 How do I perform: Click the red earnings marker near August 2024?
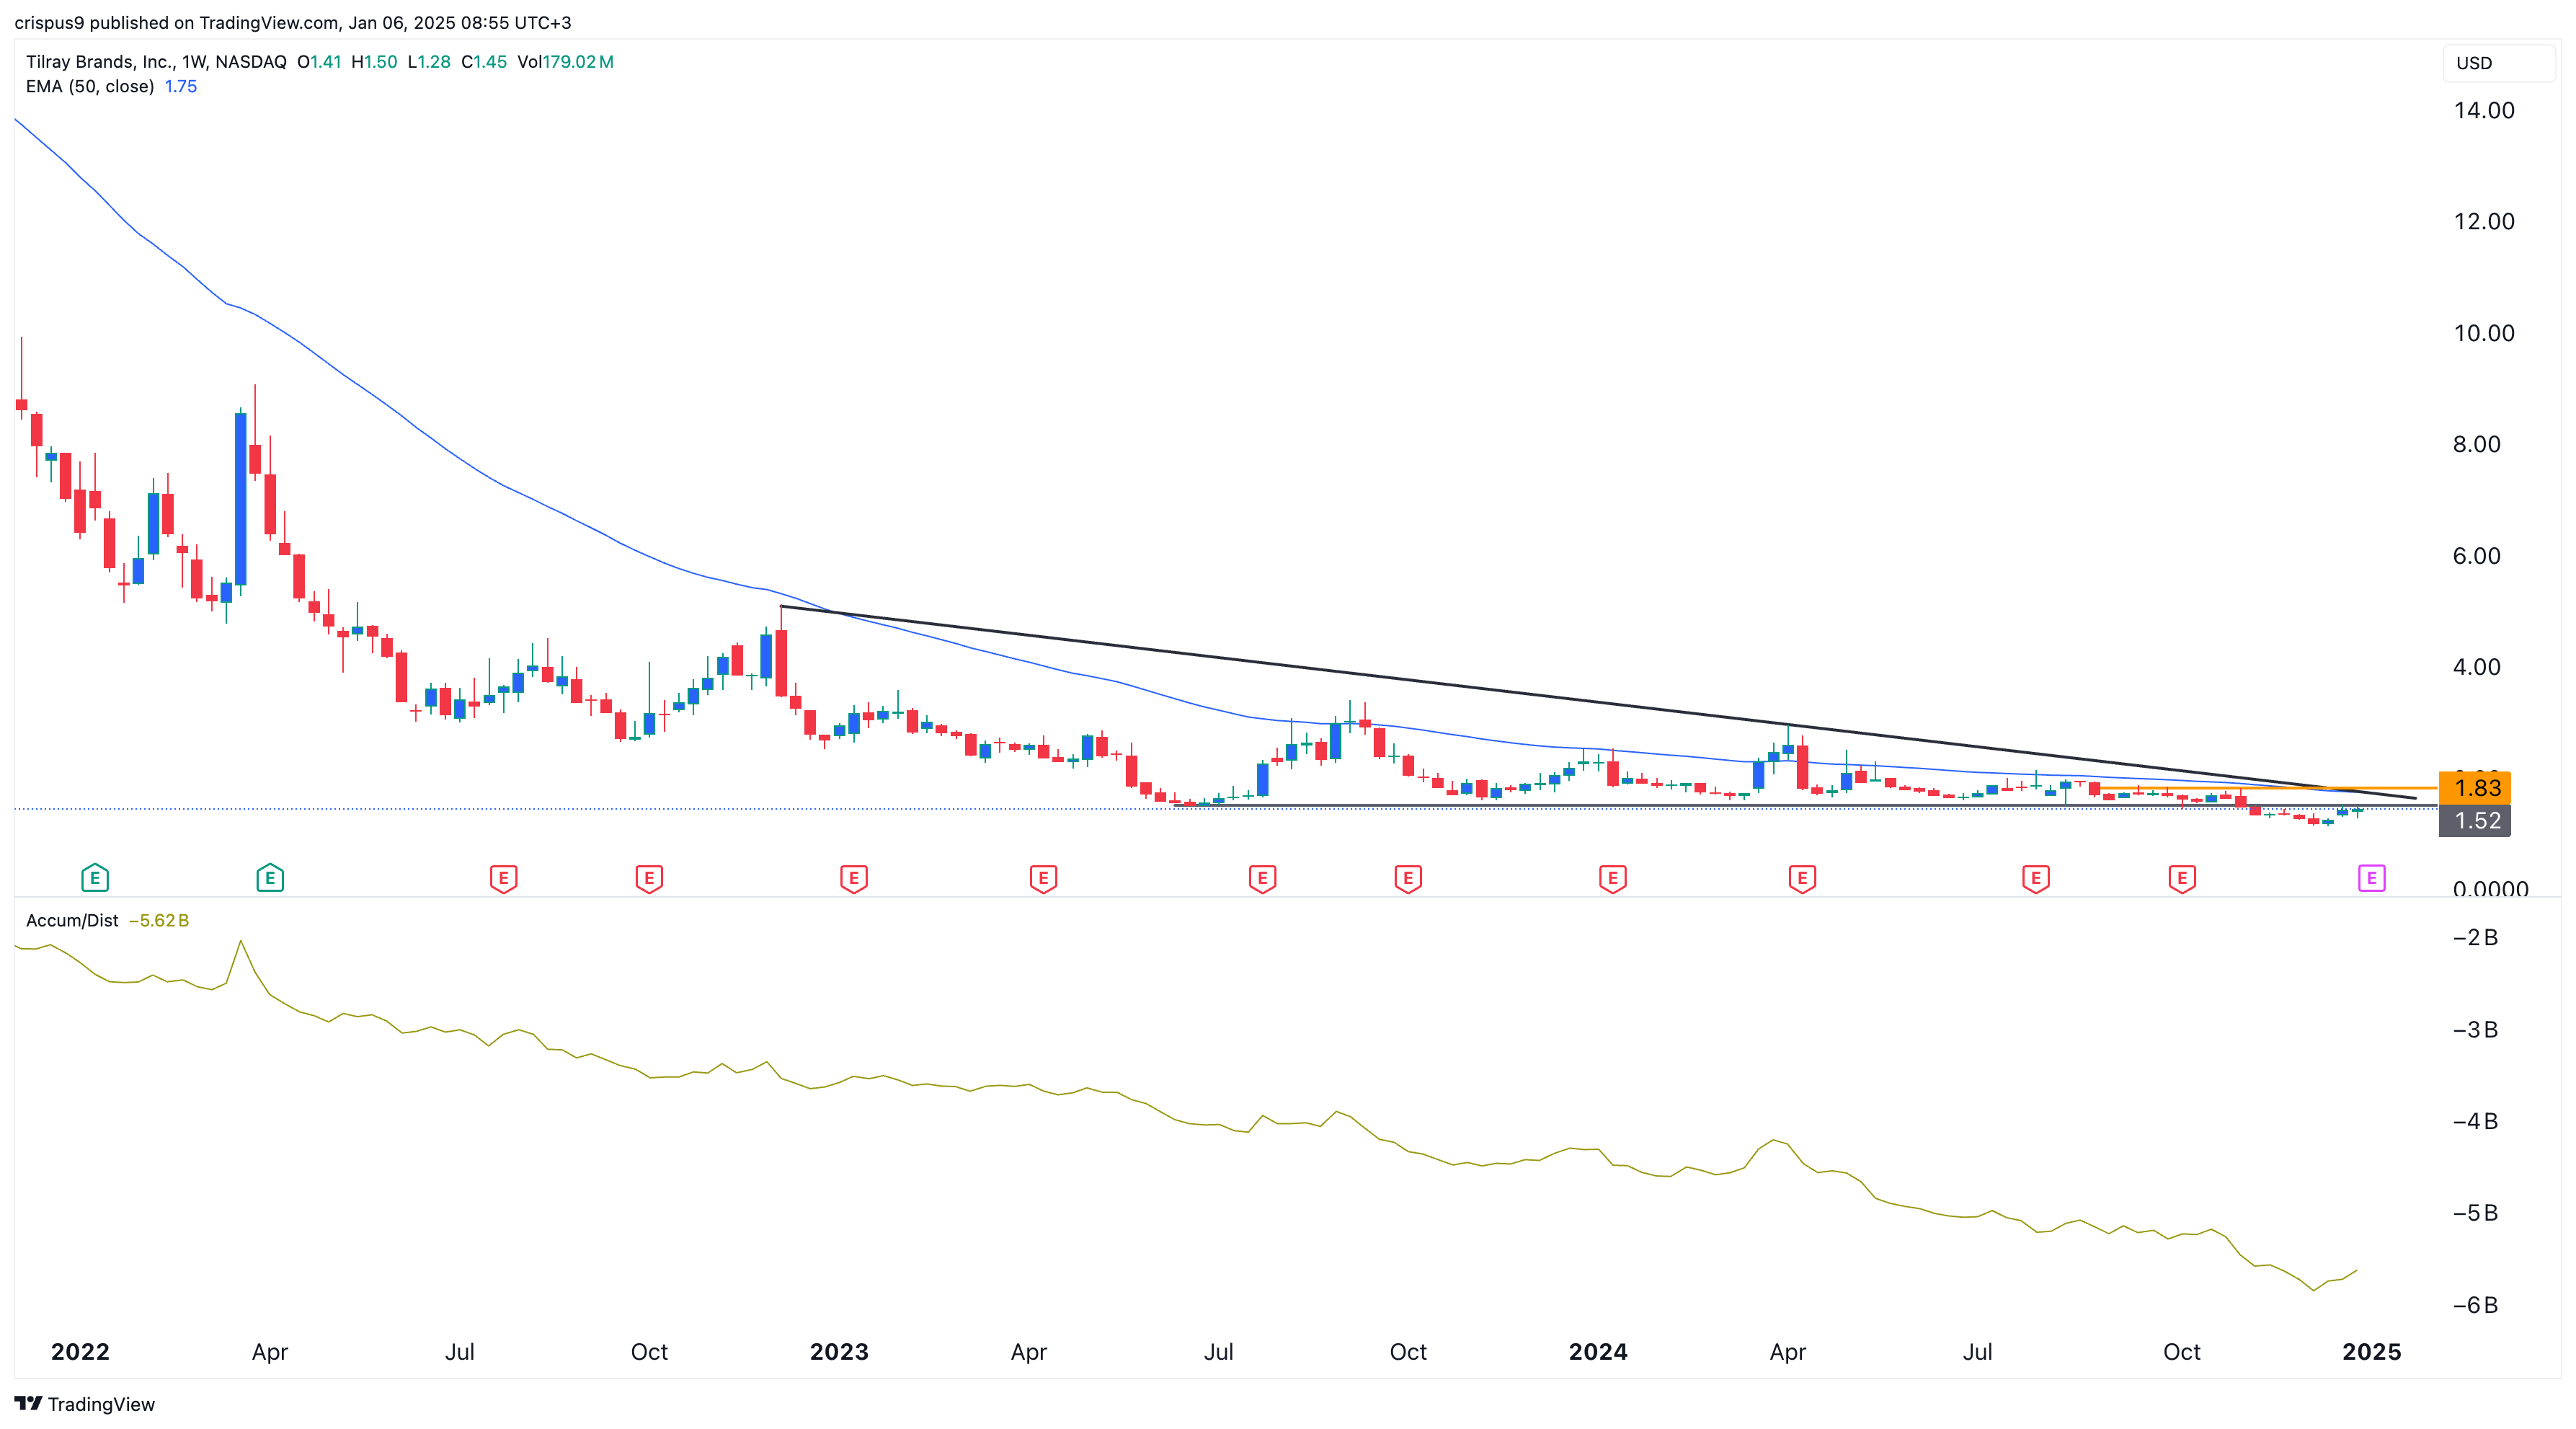click(x=2036, y=879)
